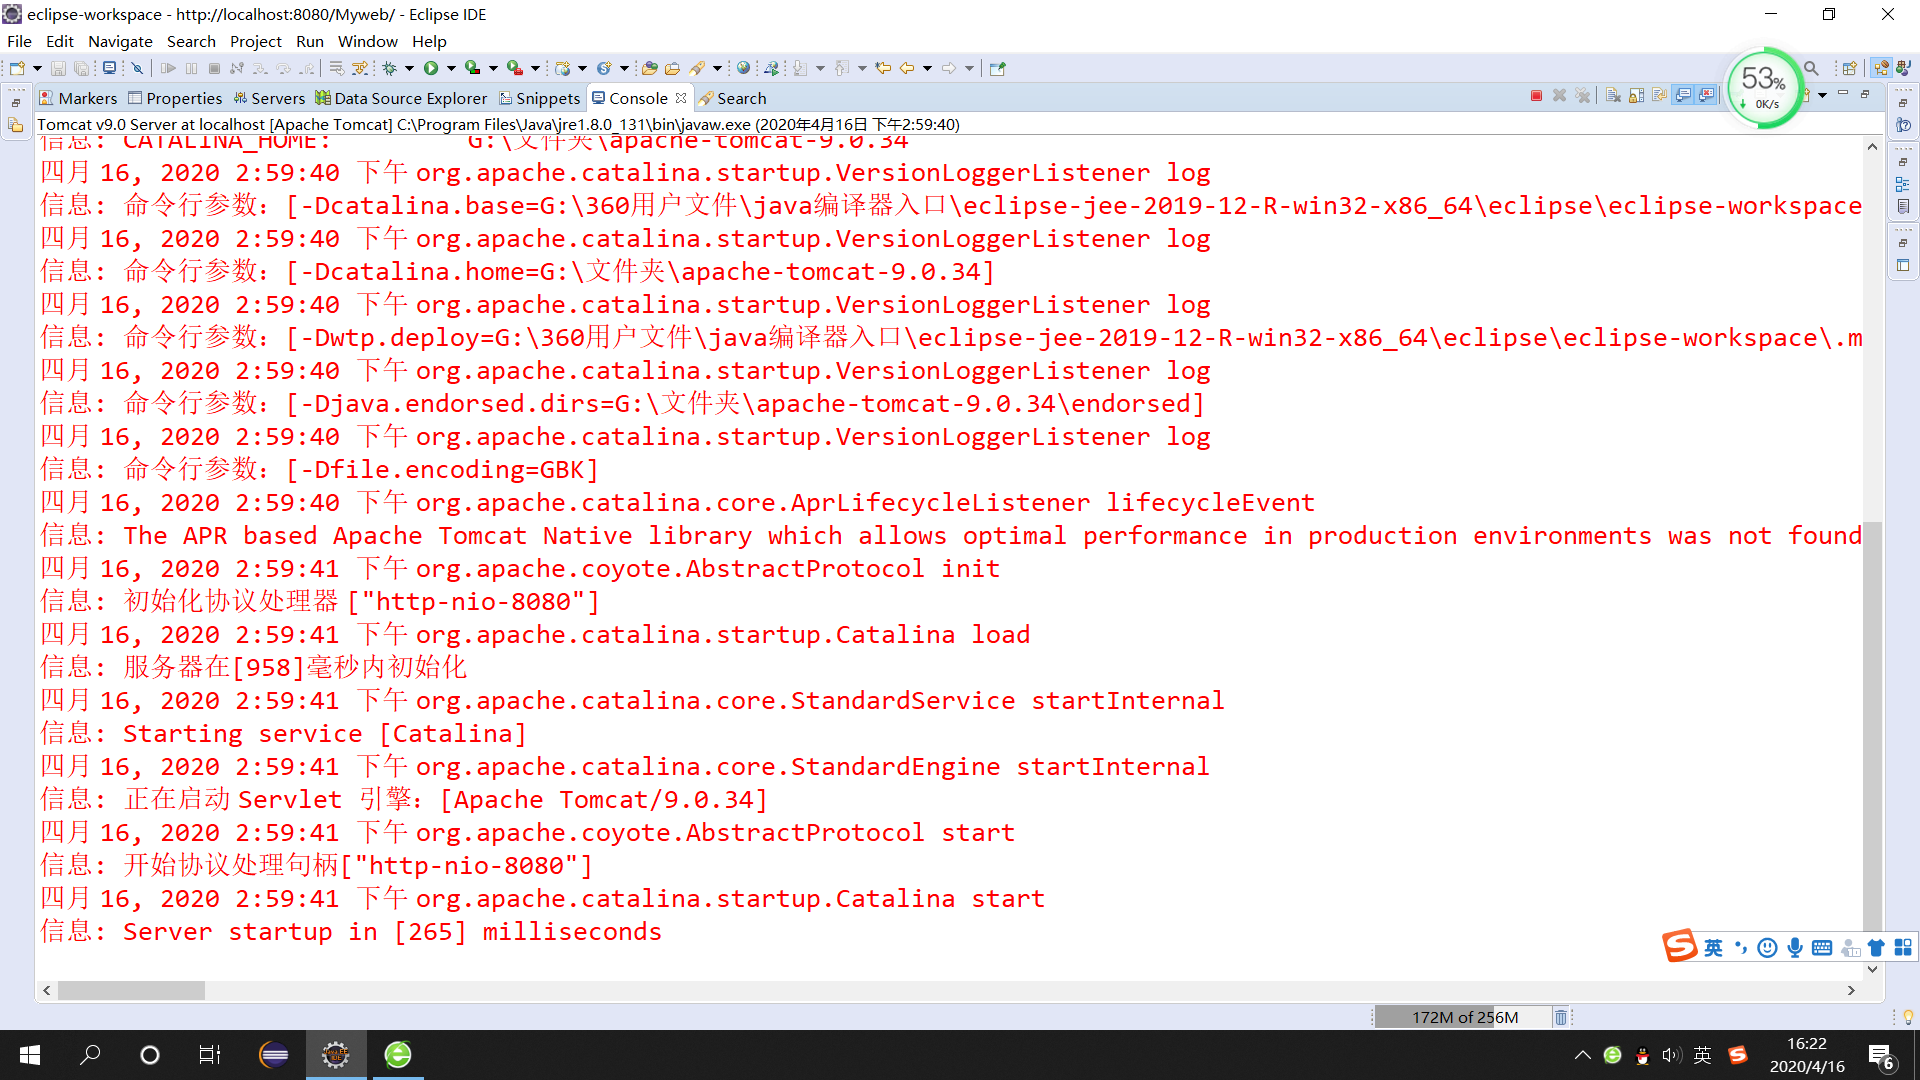1920x1080 pixels.
Task: Switch to the Search view tab
Action: click(x=733, y=98)
